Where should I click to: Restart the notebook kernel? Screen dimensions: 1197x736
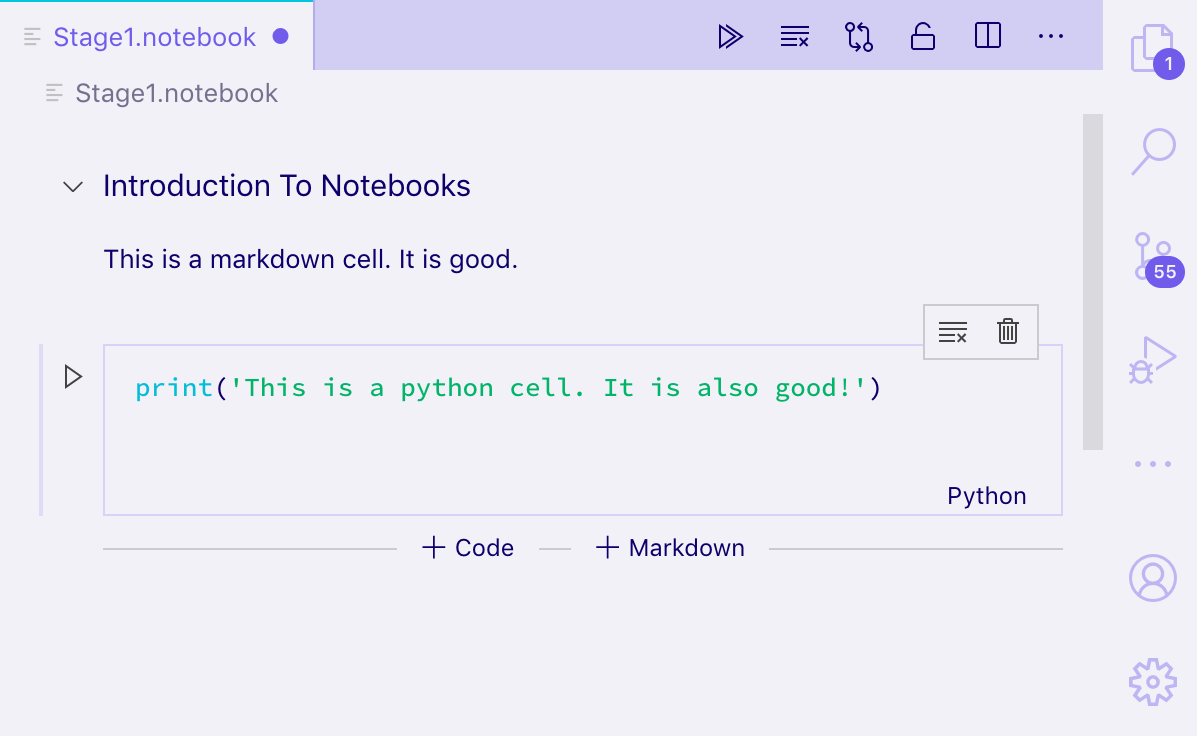859,36
